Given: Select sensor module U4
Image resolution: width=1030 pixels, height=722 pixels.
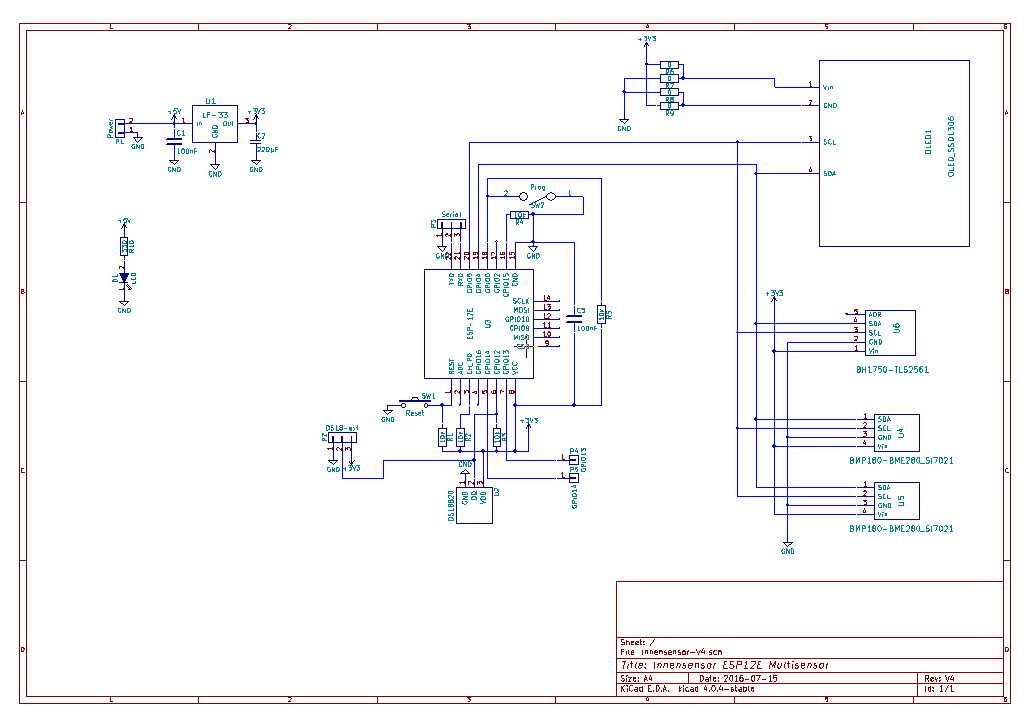Looking at the screenshot, I should (x=897, y=433).
